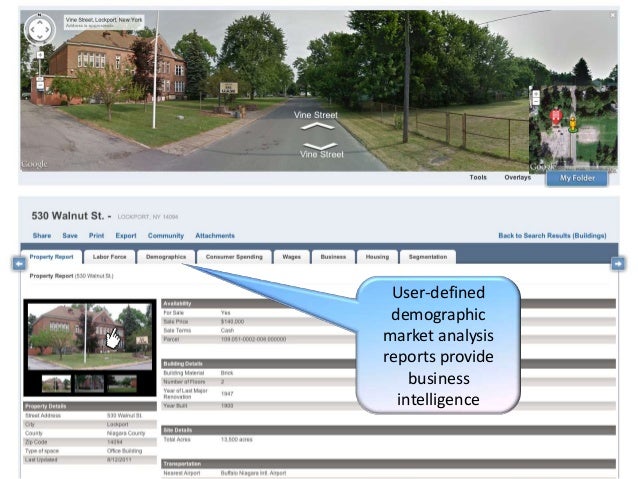Click the left blue navigation arrow

(17, 263)
